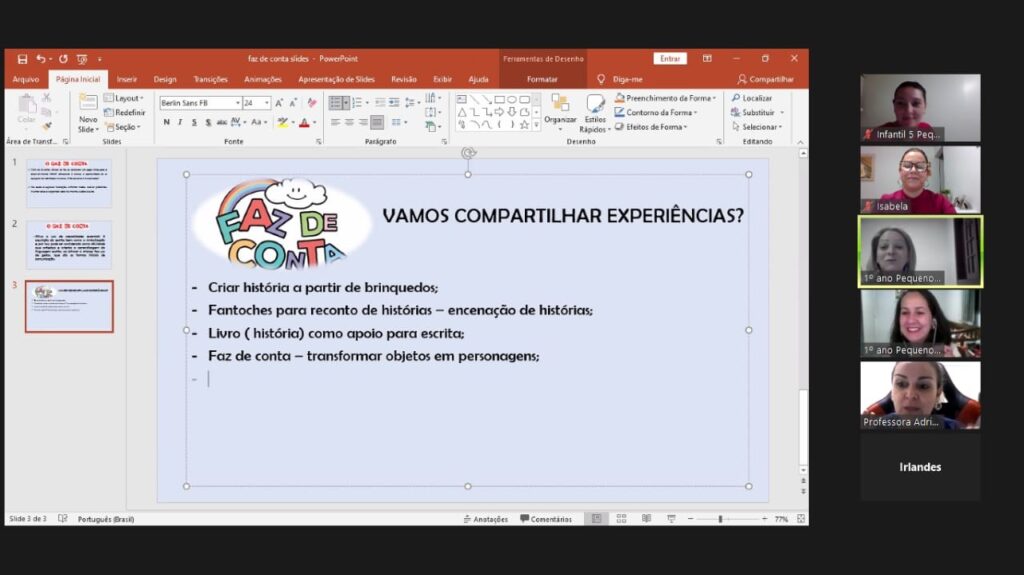Viewport: 1024px width, 575px height.
Task: Toggle the Anotações notes pane
Action: (485, 519)
